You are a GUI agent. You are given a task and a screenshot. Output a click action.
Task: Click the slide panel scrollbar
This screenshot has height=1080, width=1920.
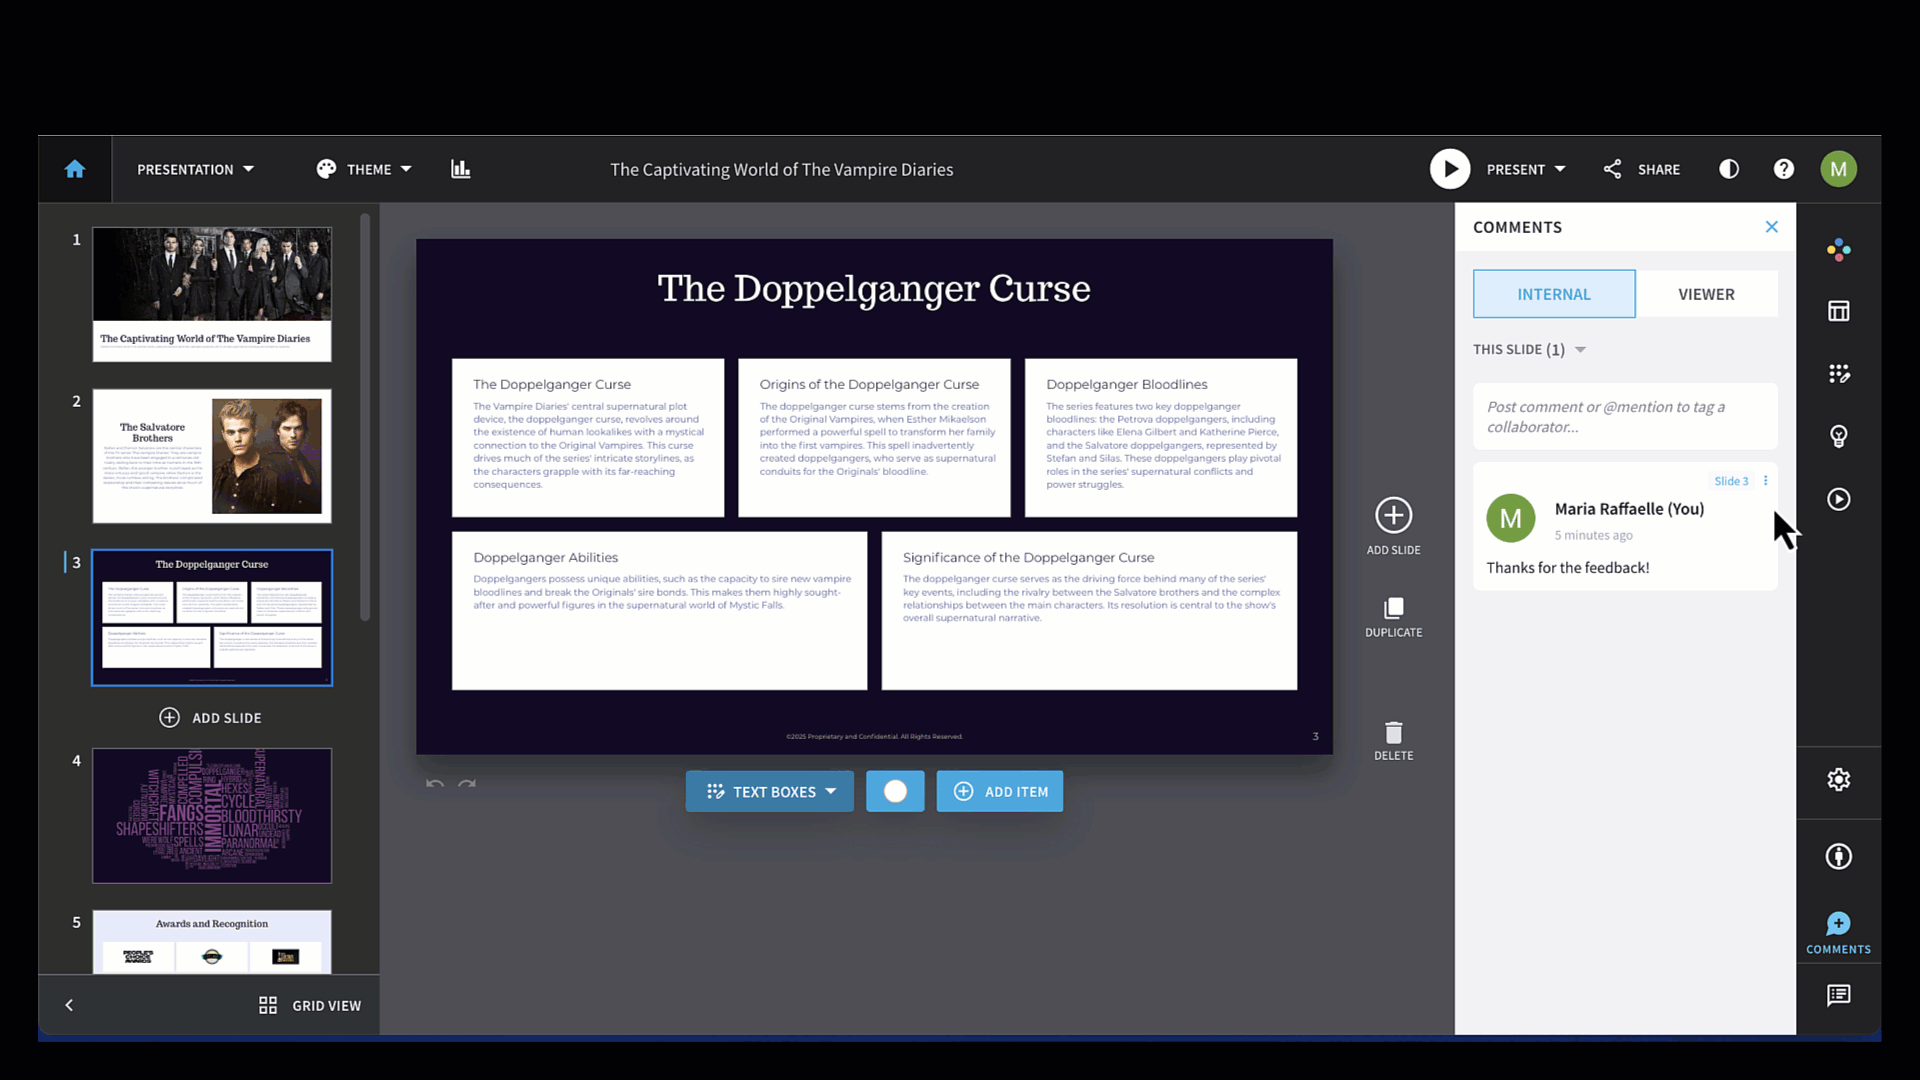click(x=365, y=417)
